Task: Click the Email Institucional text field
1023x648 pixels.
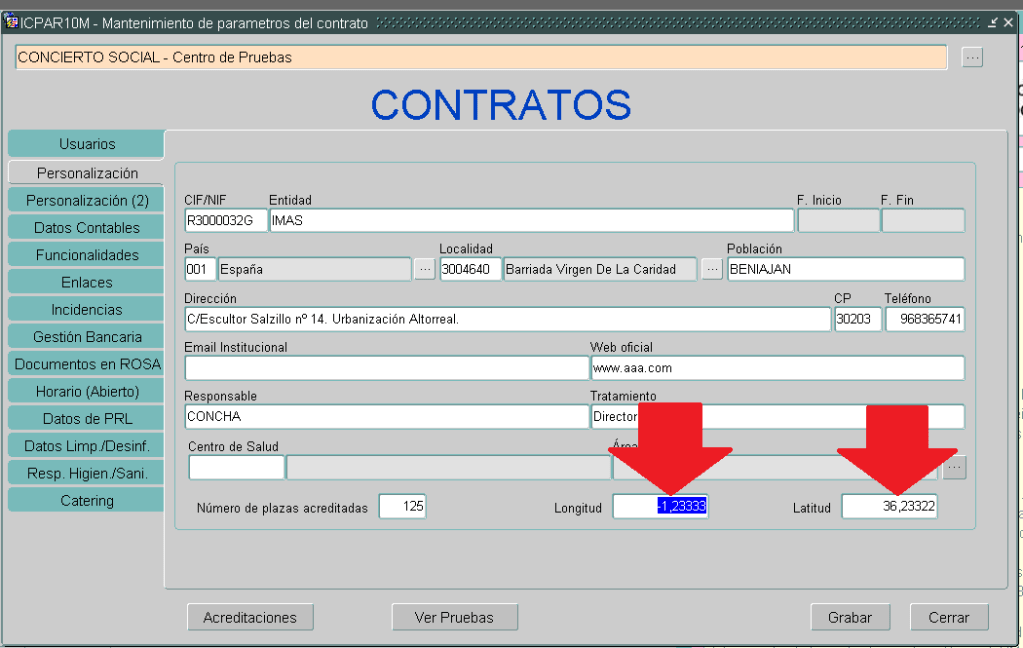Action: (x=386, y=368)
